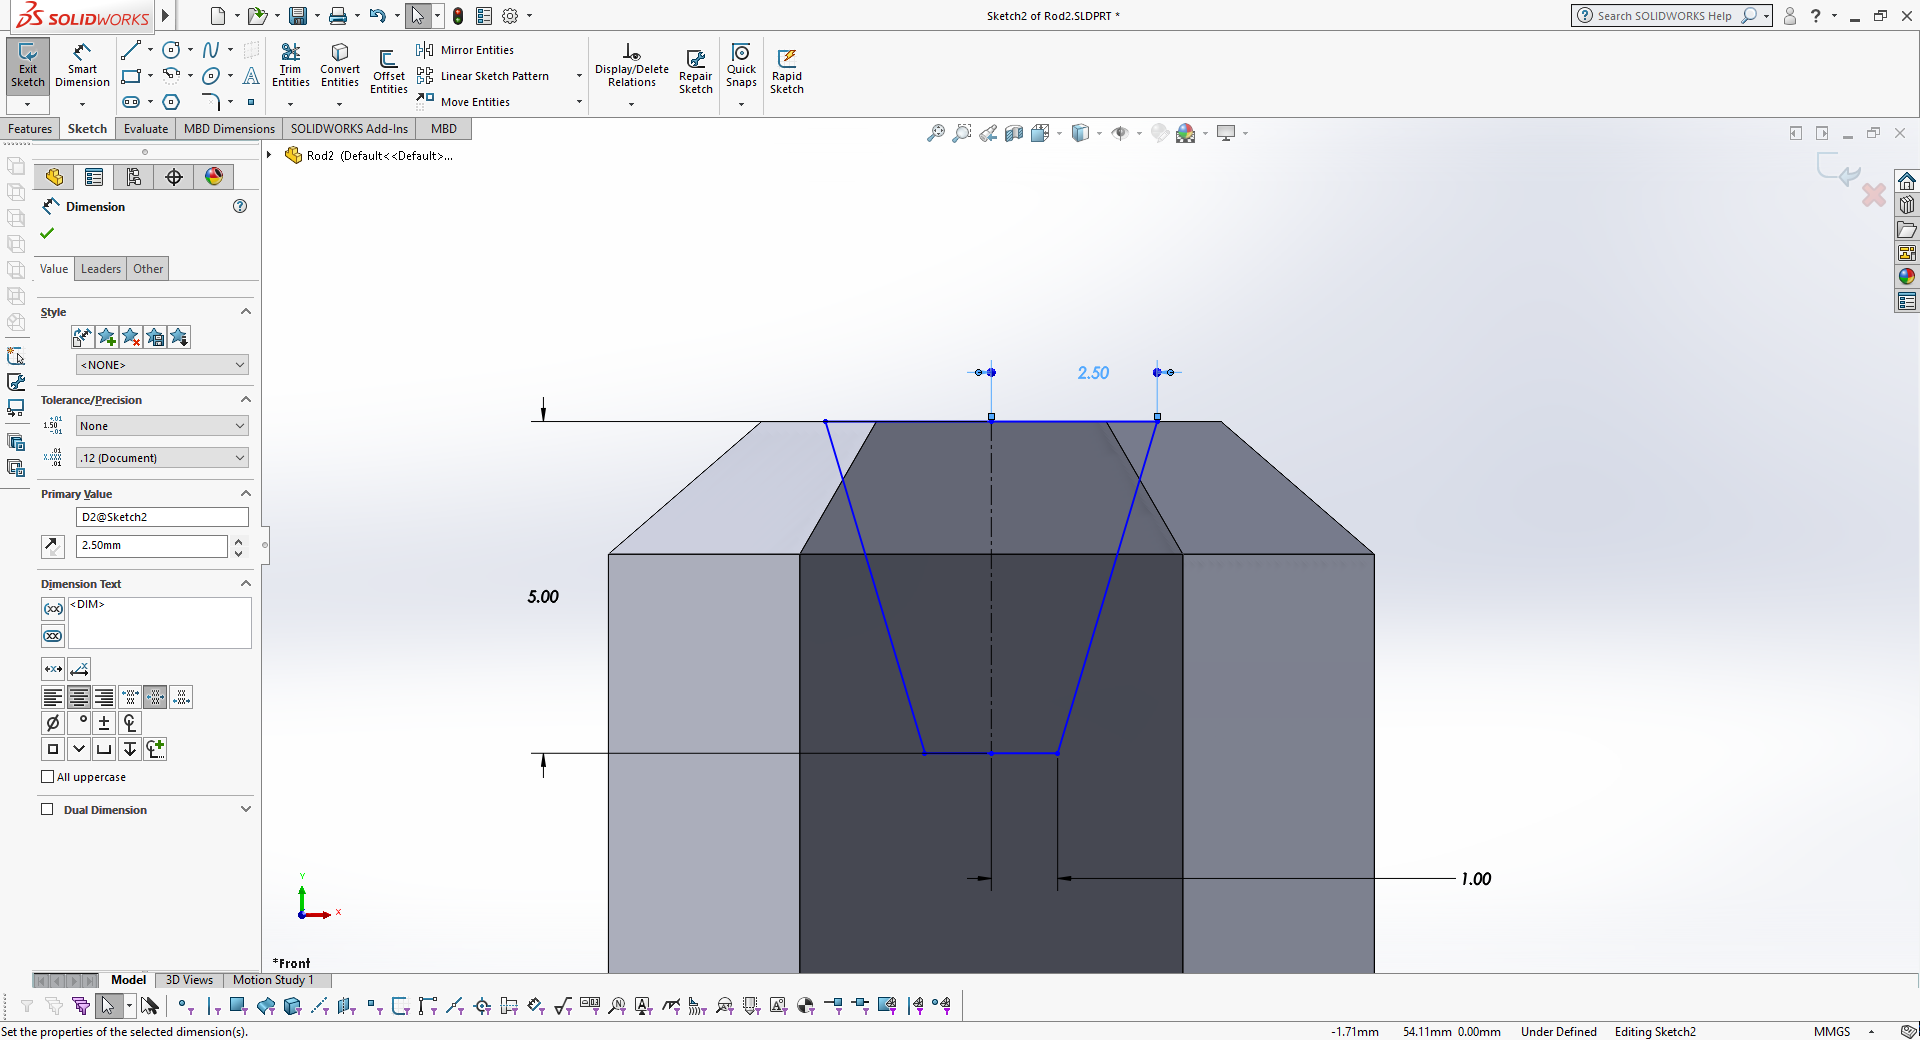Insert centerline symbol into dimension text
Screen dimensions: 1920x1040
[130, 722]
